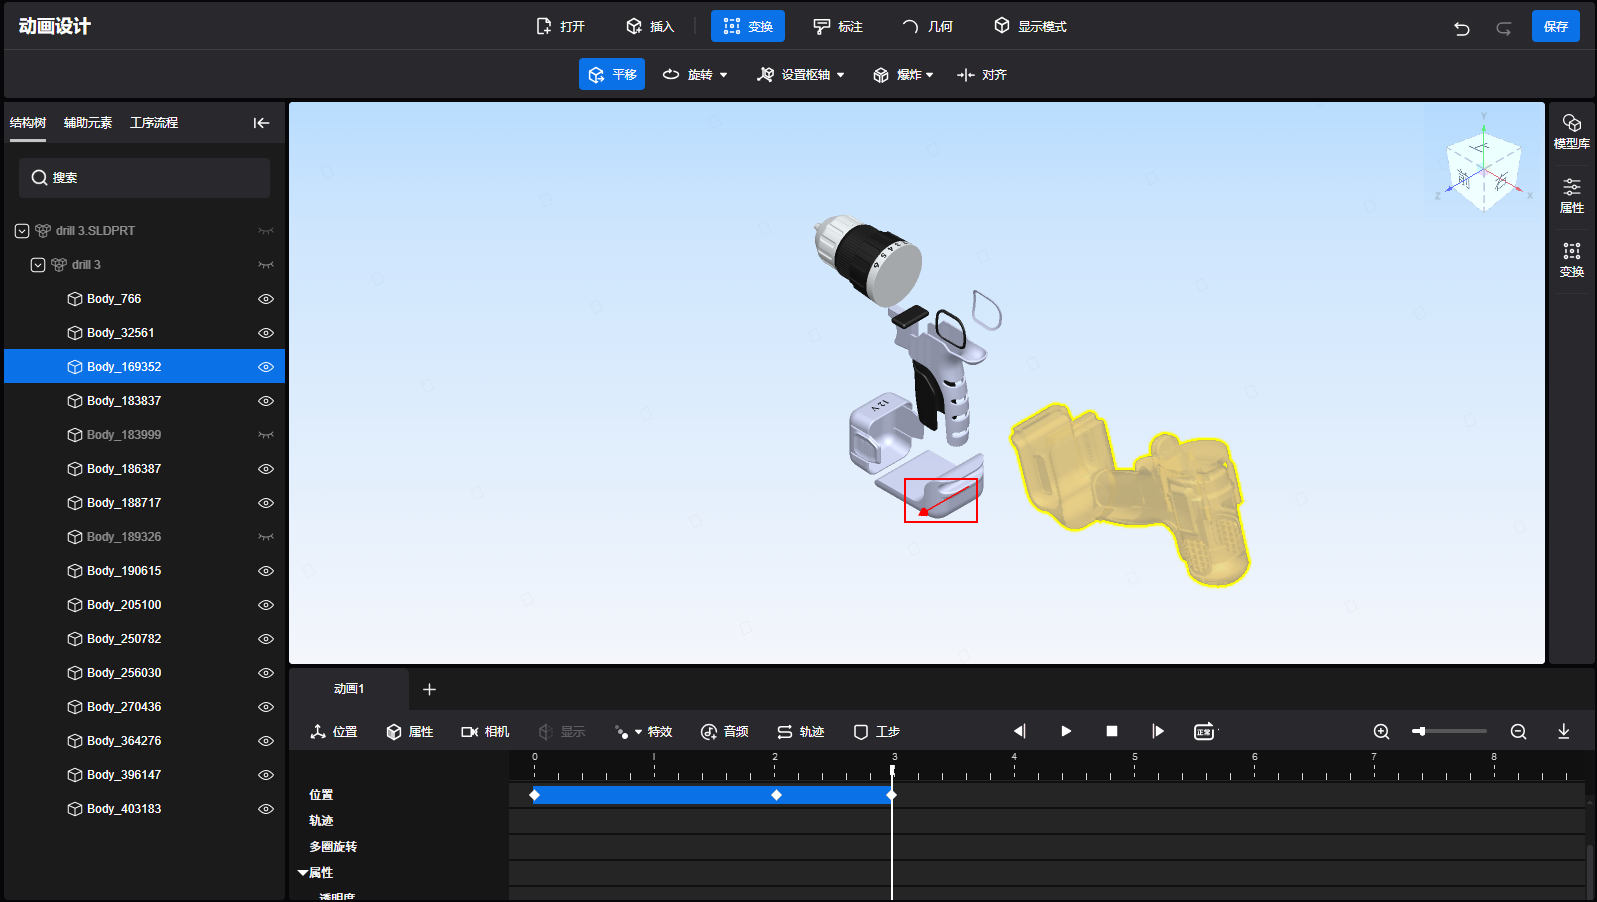Click the 工步 step button
Screen dimensions: 1597x902
click(876, 732)
